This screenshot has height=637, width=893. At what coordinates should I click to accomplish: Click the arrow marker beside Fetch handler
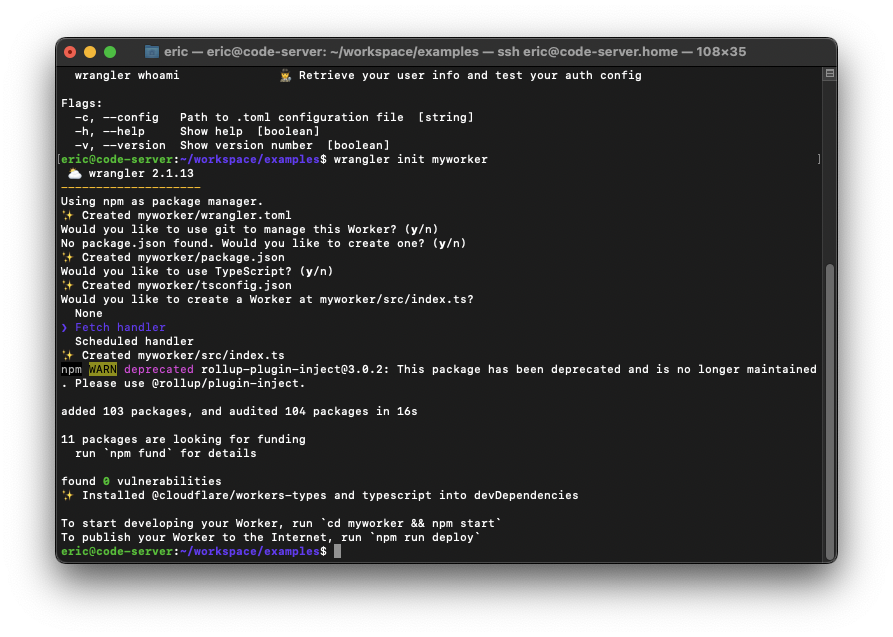pos(64,327)
